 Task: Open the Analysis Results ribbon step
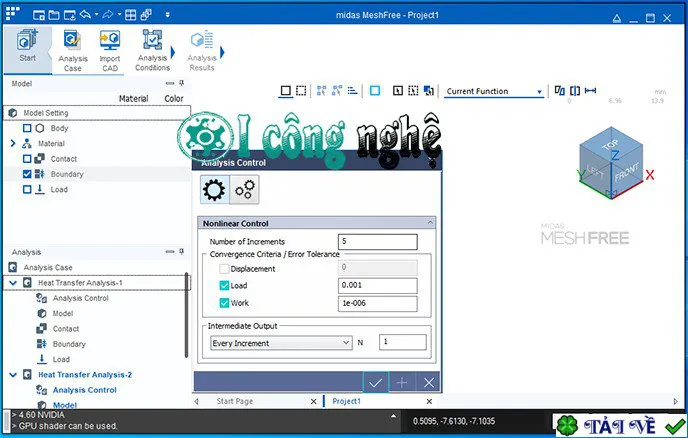(202, 50)
